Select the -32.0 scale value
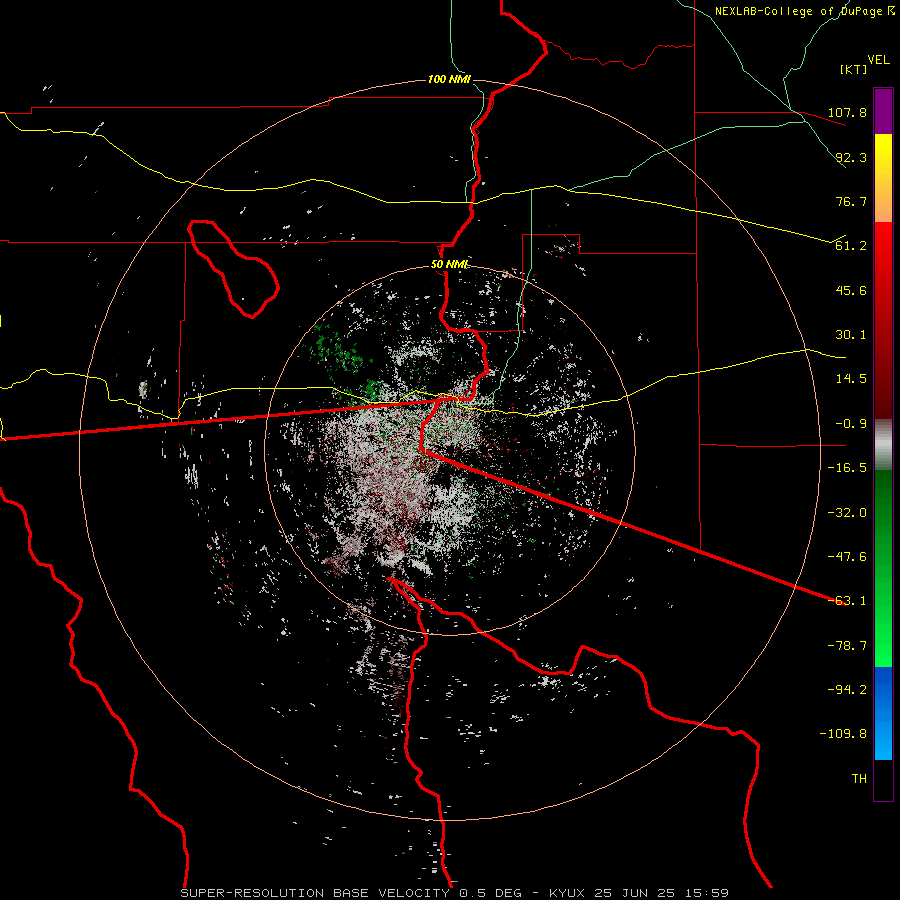Viewport: 900px width, 900px height. (x=847, y=513)
